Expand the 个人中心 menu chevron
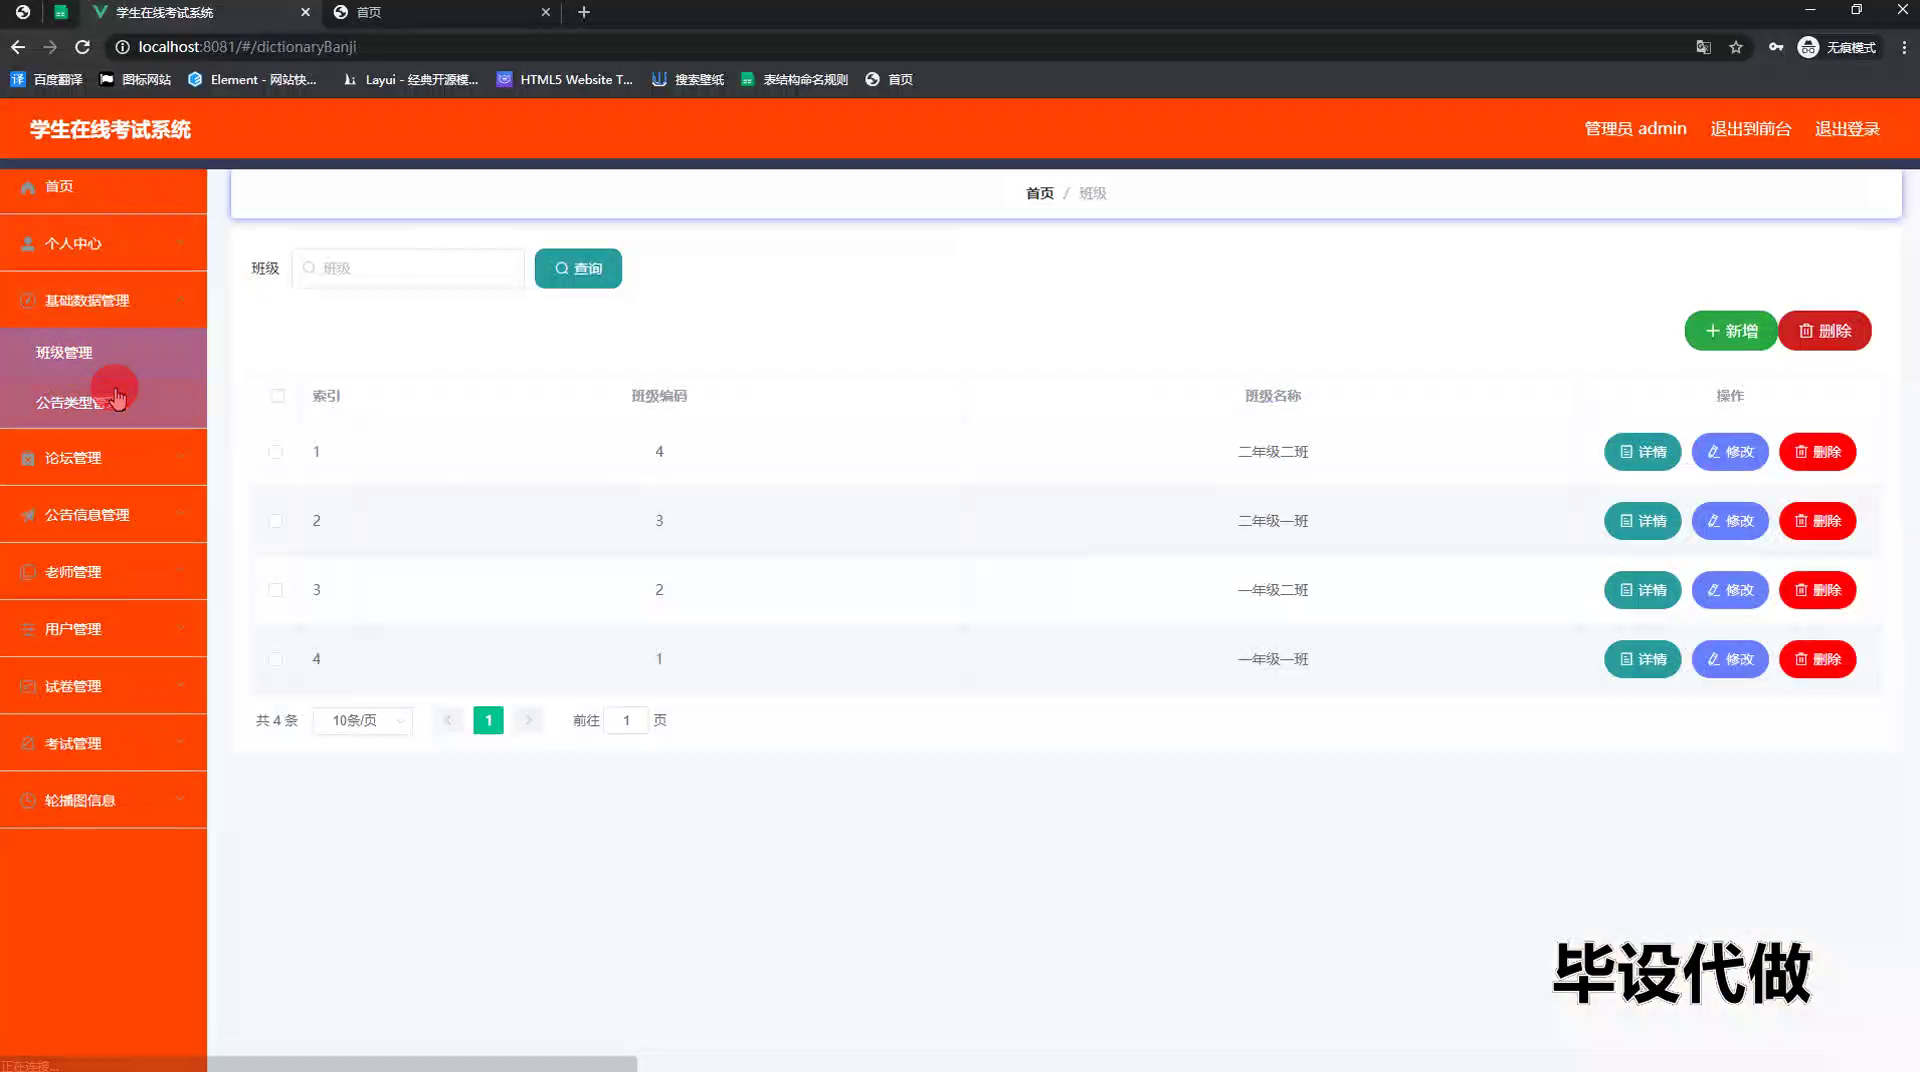 click(181, 243)
